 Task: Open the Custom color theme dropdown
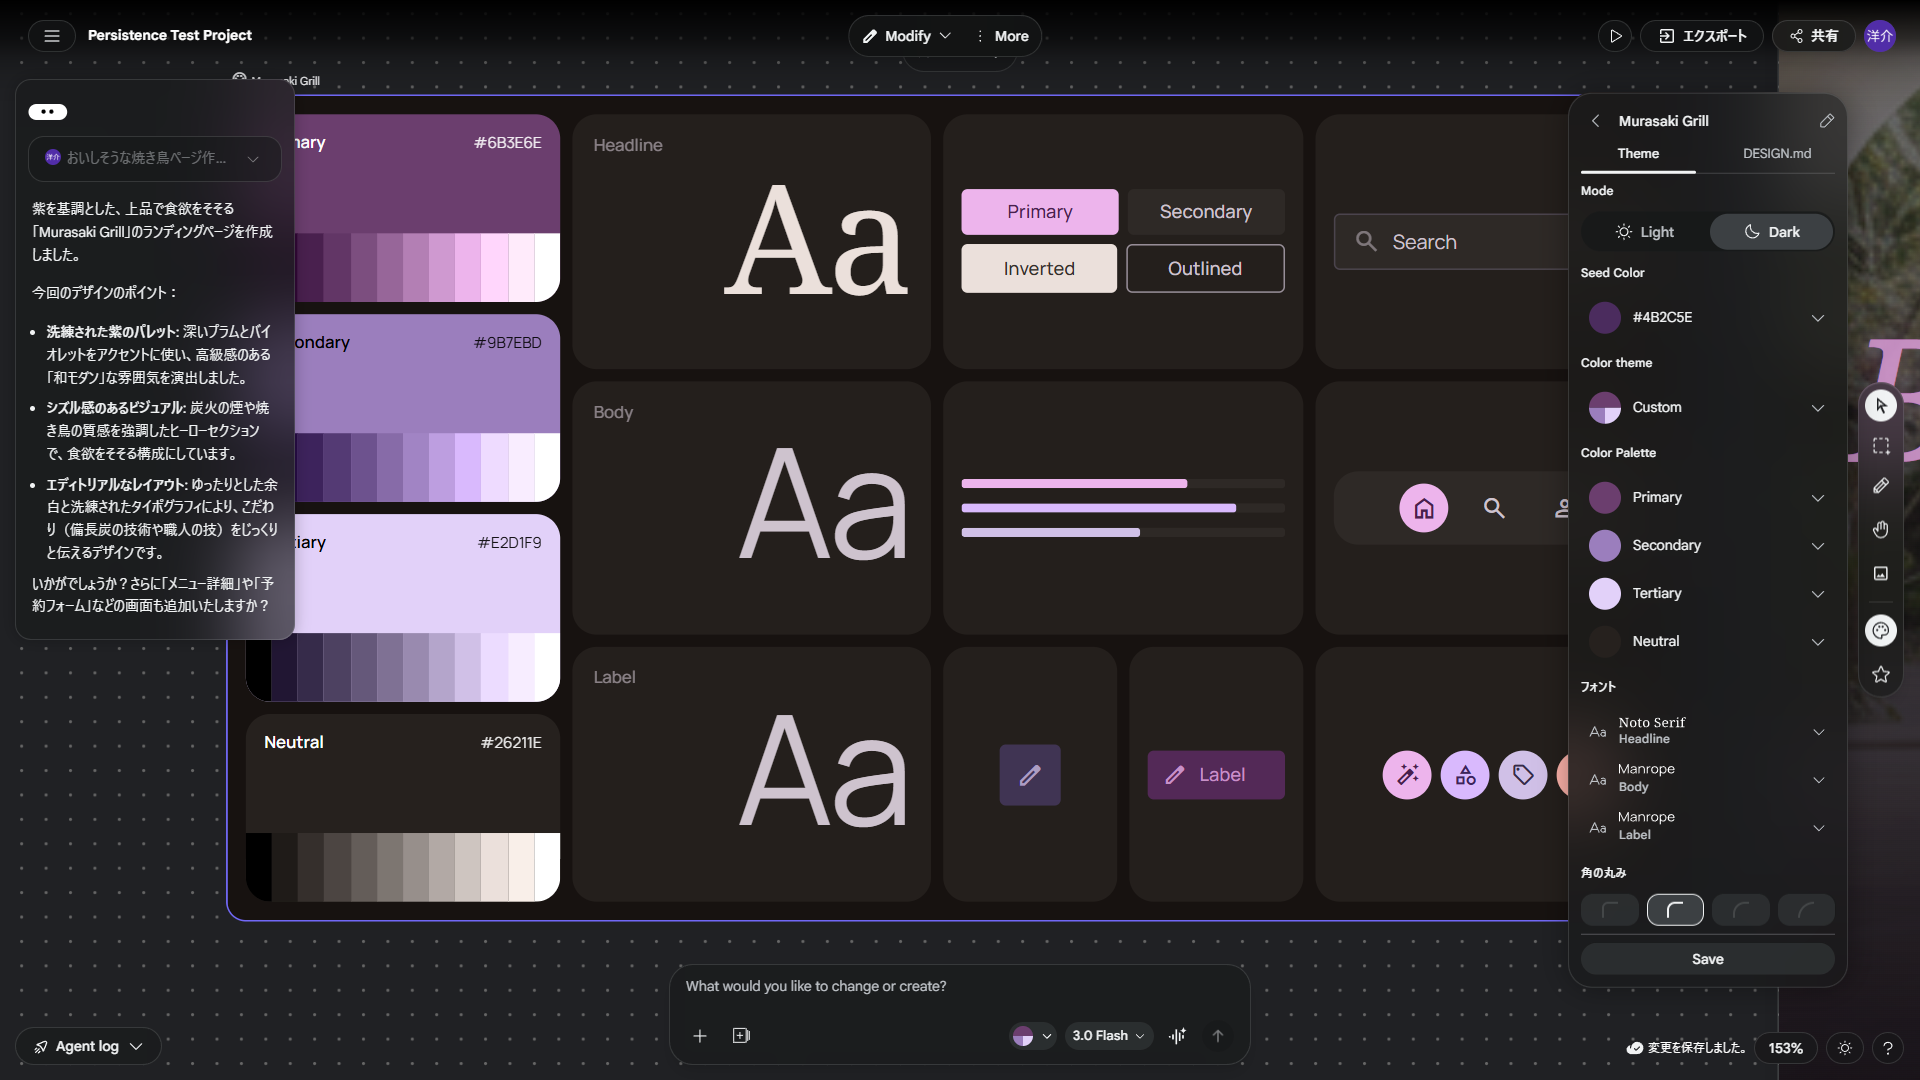click(x=1817, y=408)
